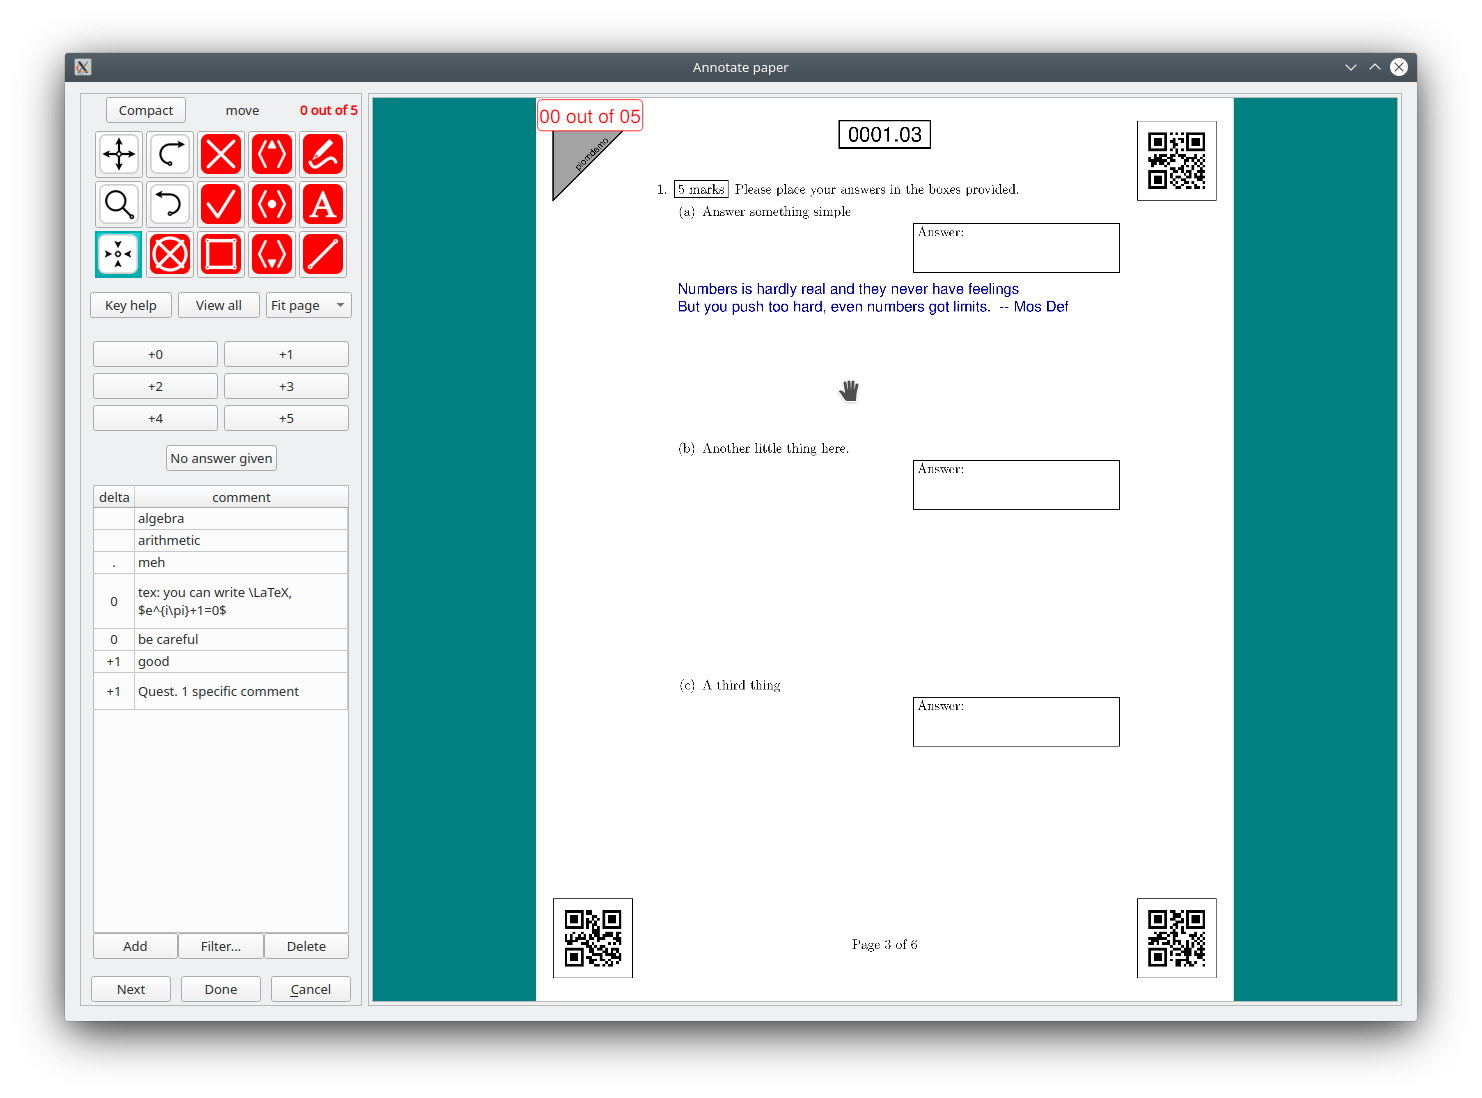Select the 'be careful' comment row
1482x1098 pixels.
[221, 639]
